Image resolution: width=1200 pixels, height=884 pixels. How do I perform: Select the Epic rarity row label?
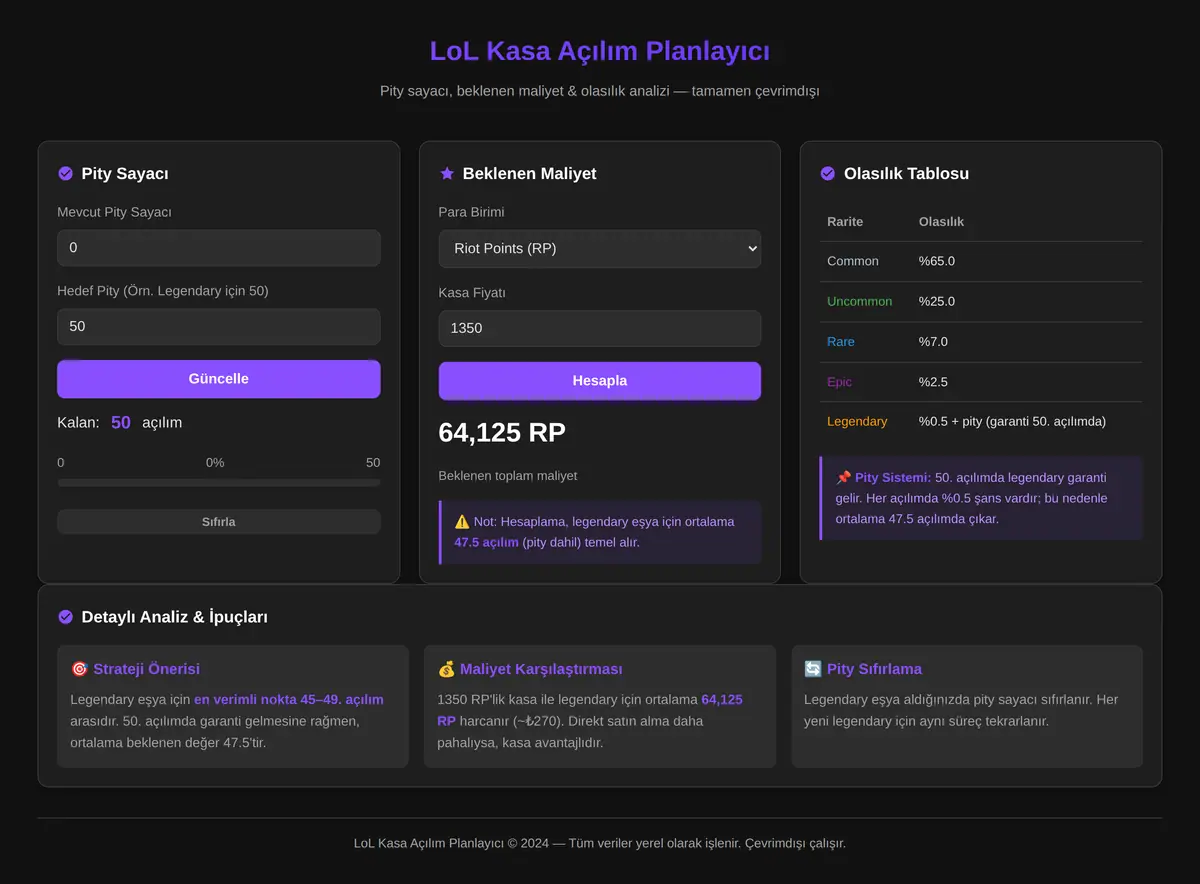pyautogui.click(x=840, y=382)
